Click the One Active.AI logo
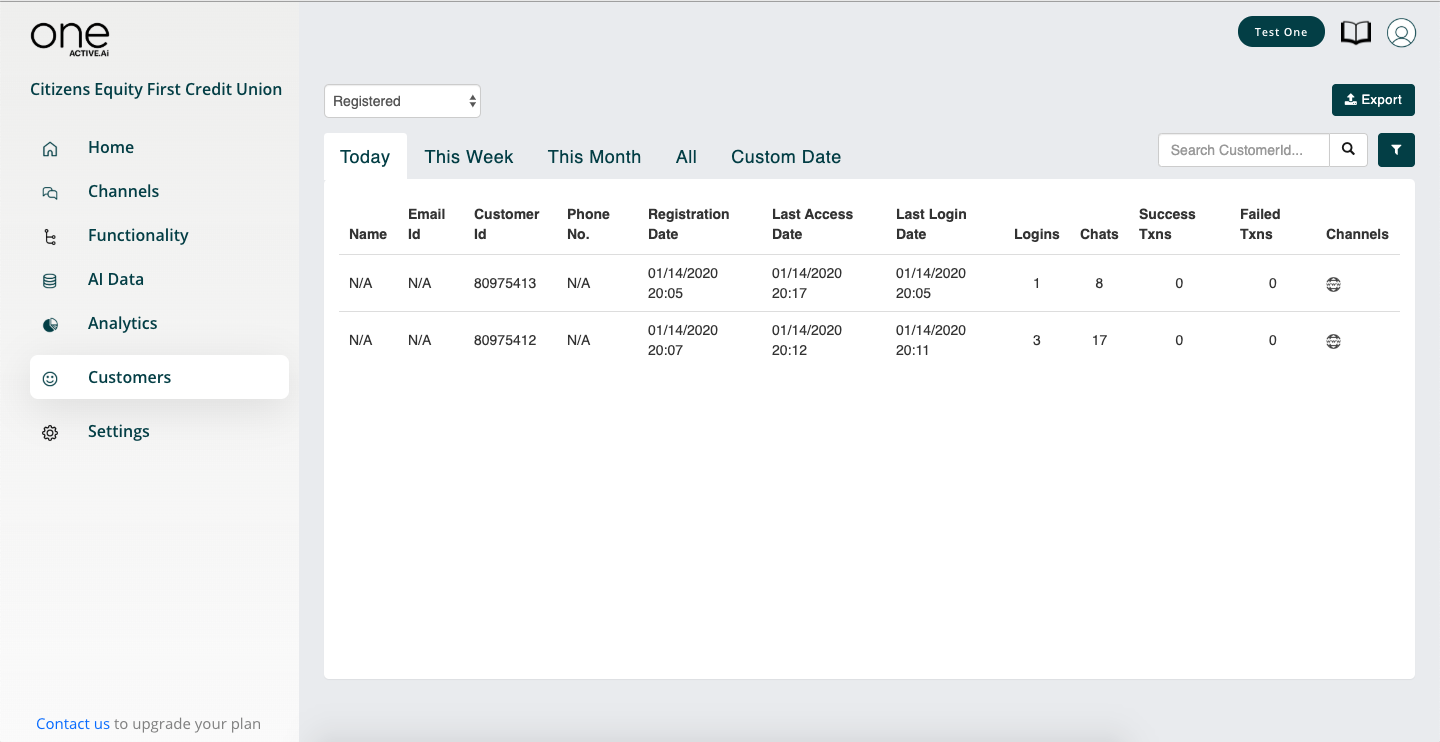The width and height of the screenshot is (1440, 742). tap(70, 38)
